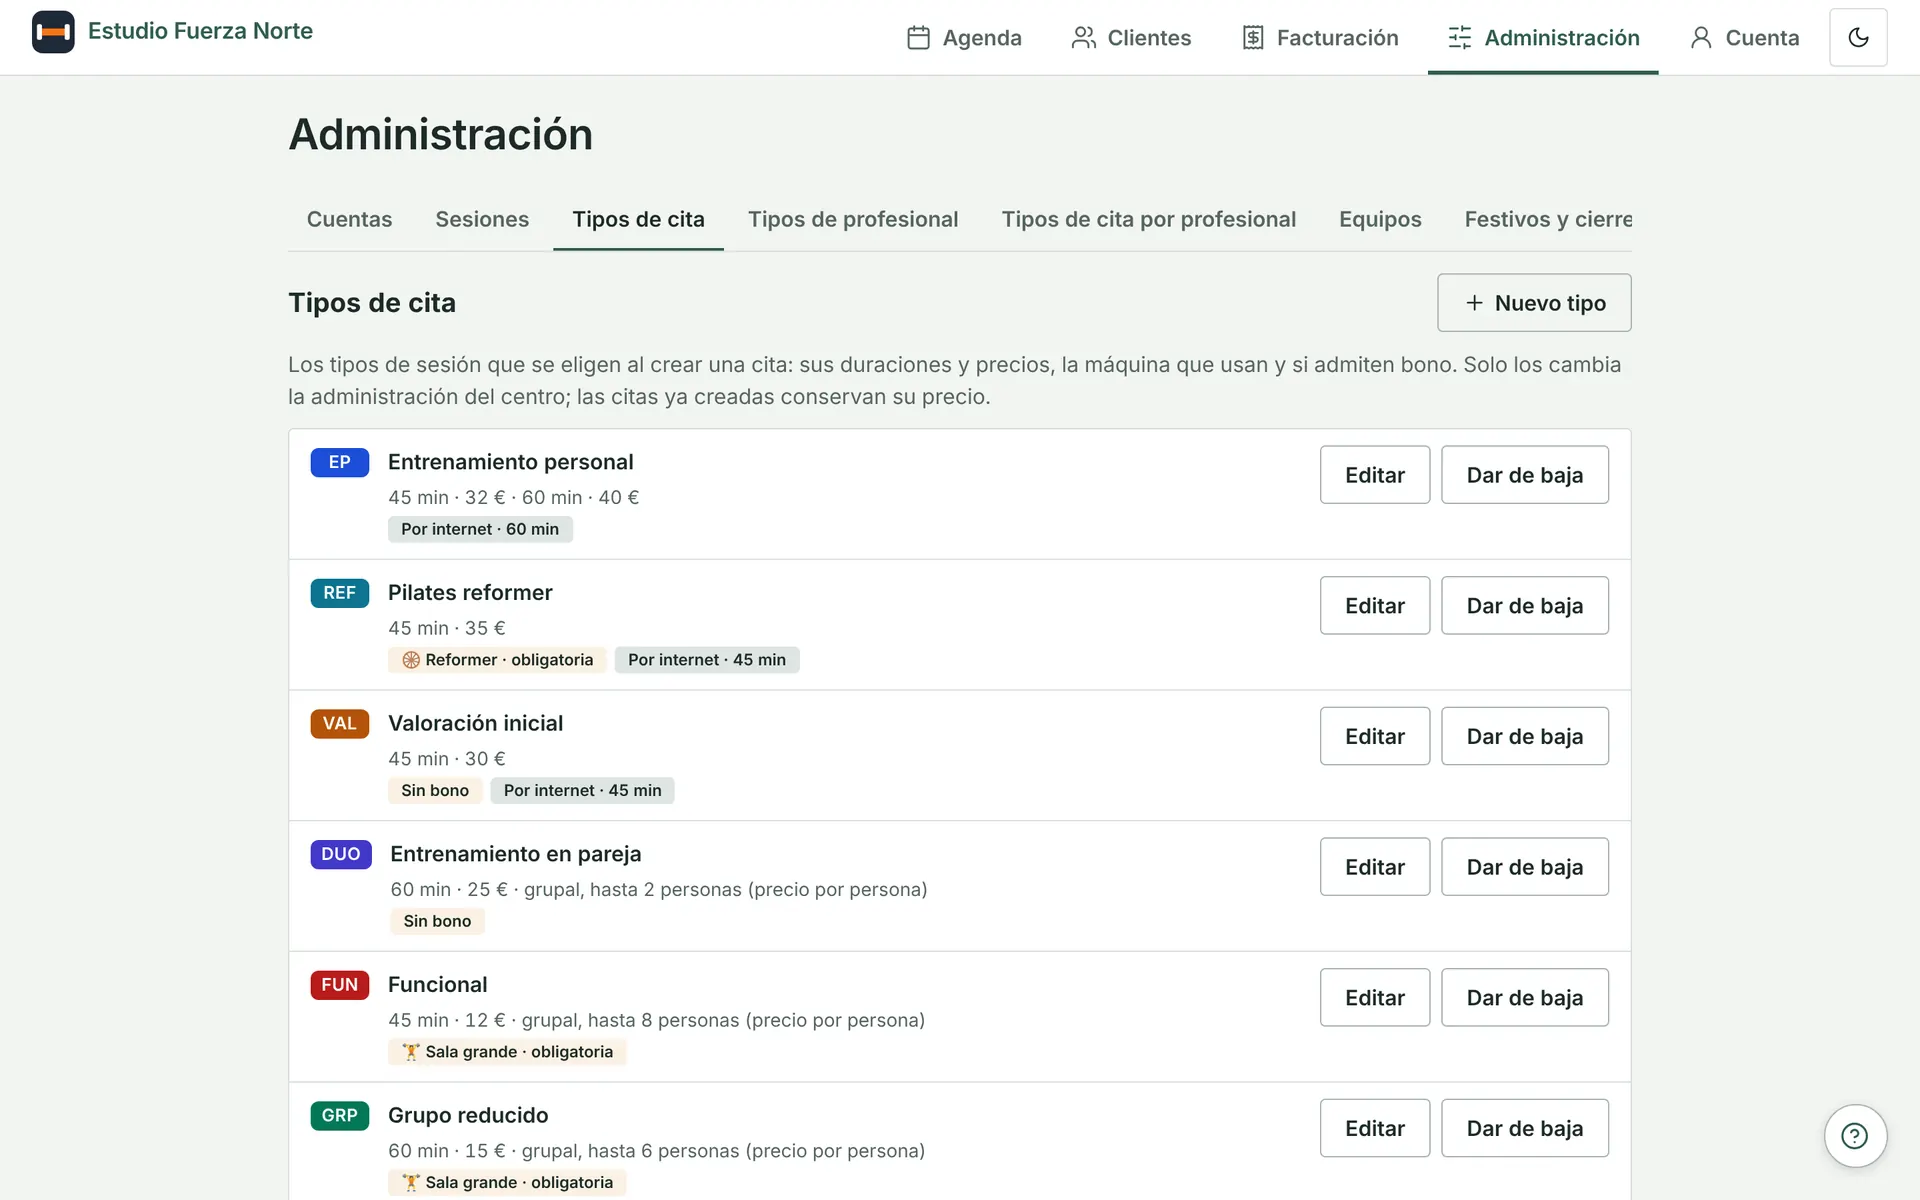1920x1200 pixels.
Task: Switch to the Cuentas tab
Action: click(x=349, y=220)
